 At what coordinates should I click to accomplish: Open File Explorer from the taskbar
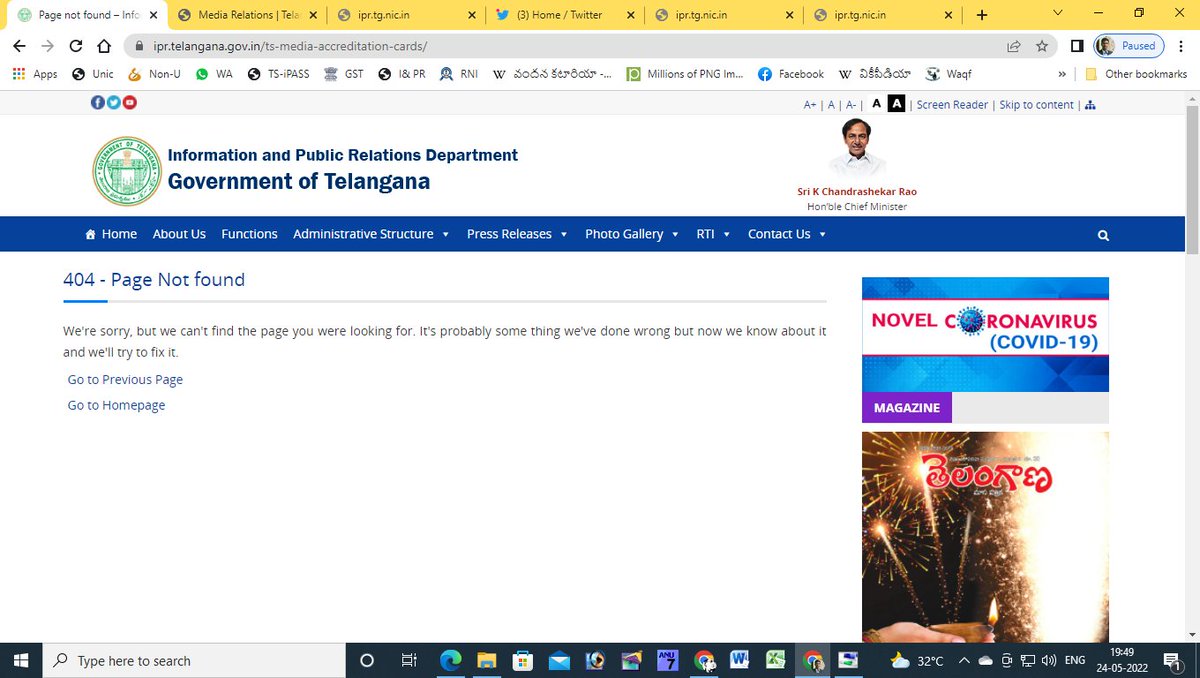(x=486, y=660)
